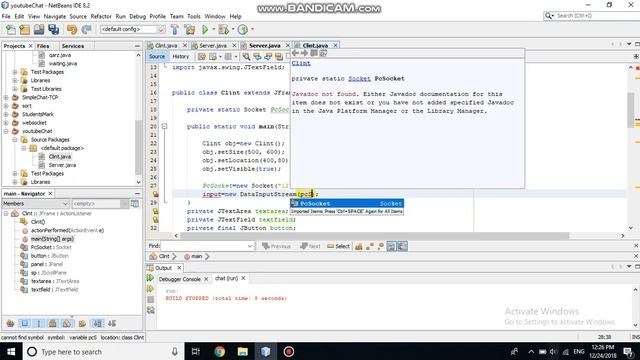
Task: Click the lightbulb hint icon on line 28
Action: (x=156, y=194)
